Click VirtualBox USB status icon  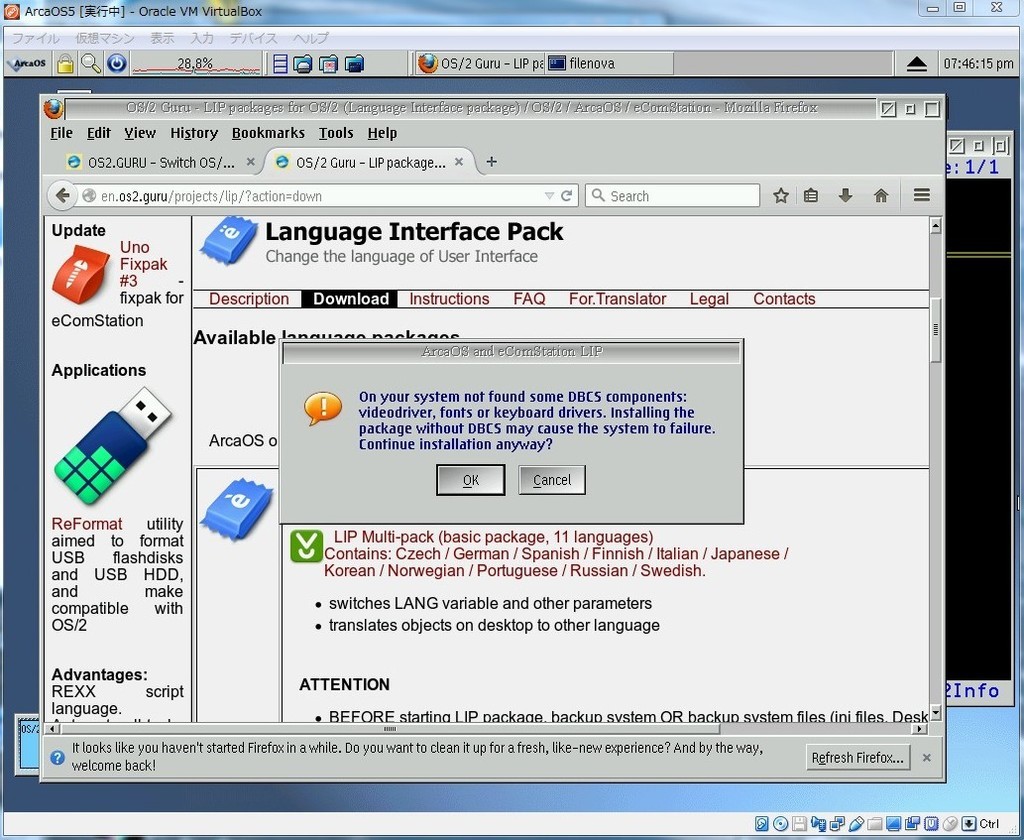(x=856, y=824)
